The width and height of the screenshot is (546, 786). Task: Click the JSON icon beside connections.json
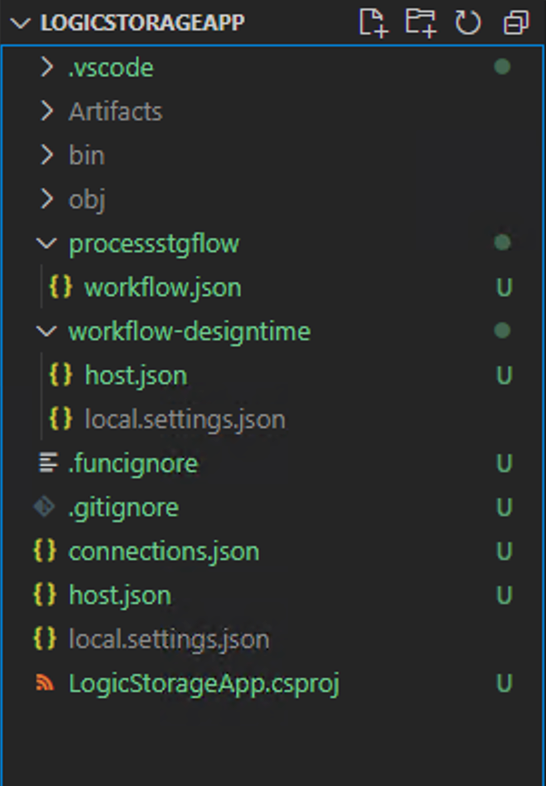tap(45, 551)
